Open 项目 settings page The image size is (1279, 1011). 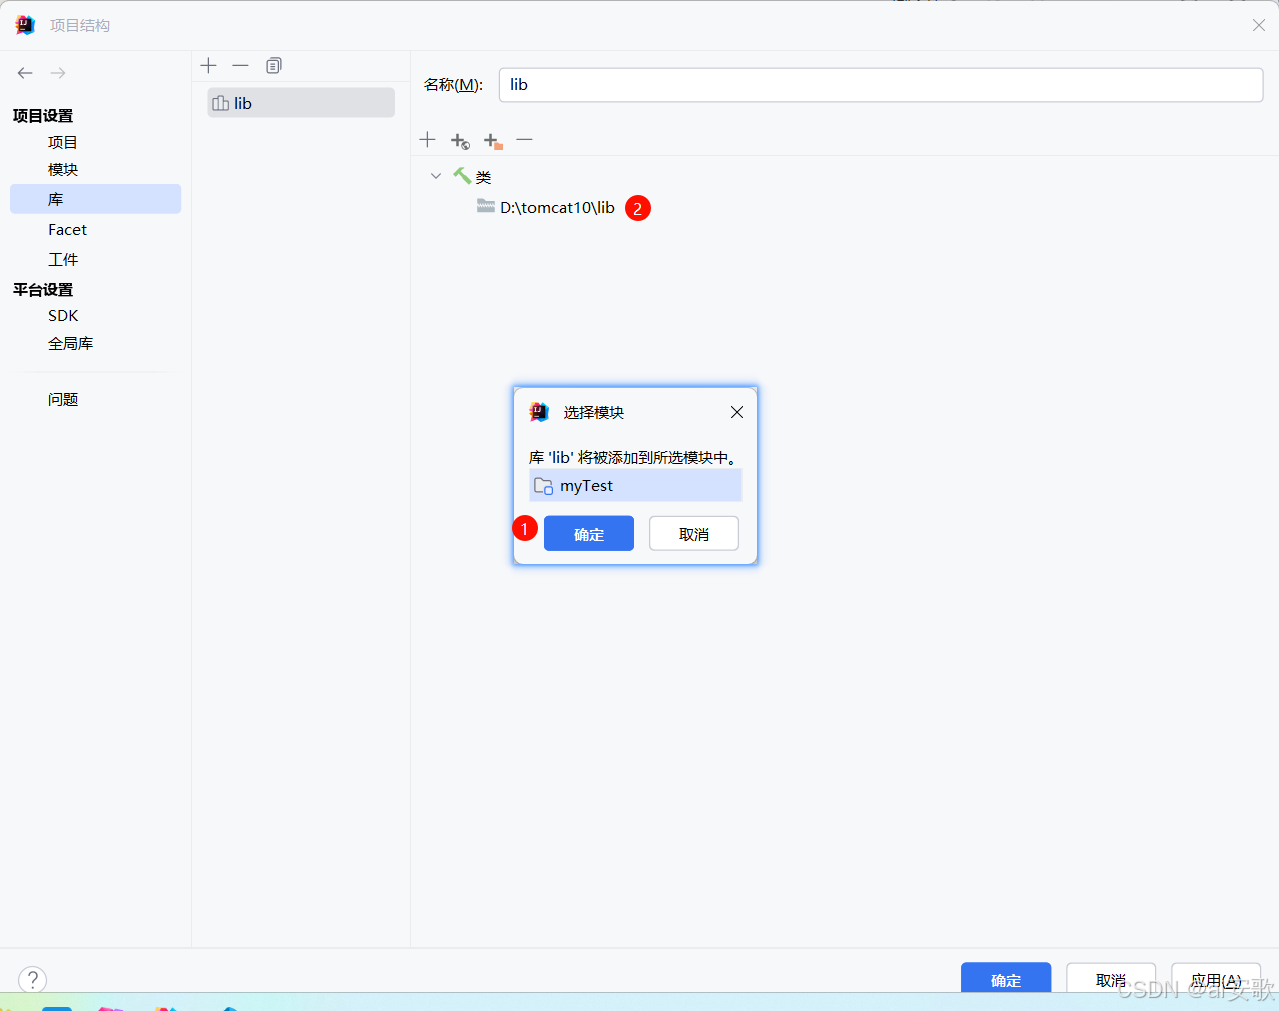(62, 142)
